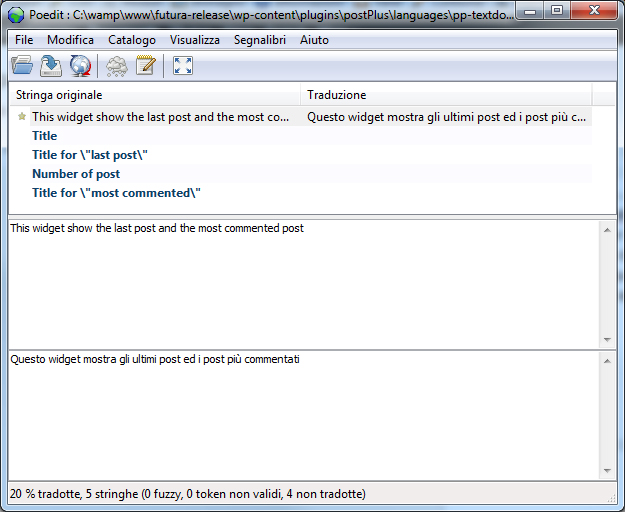Click up arrow of translation pane scrollbar
The height and width of the screenshot is (512, 625).
[x=607, y=361]
